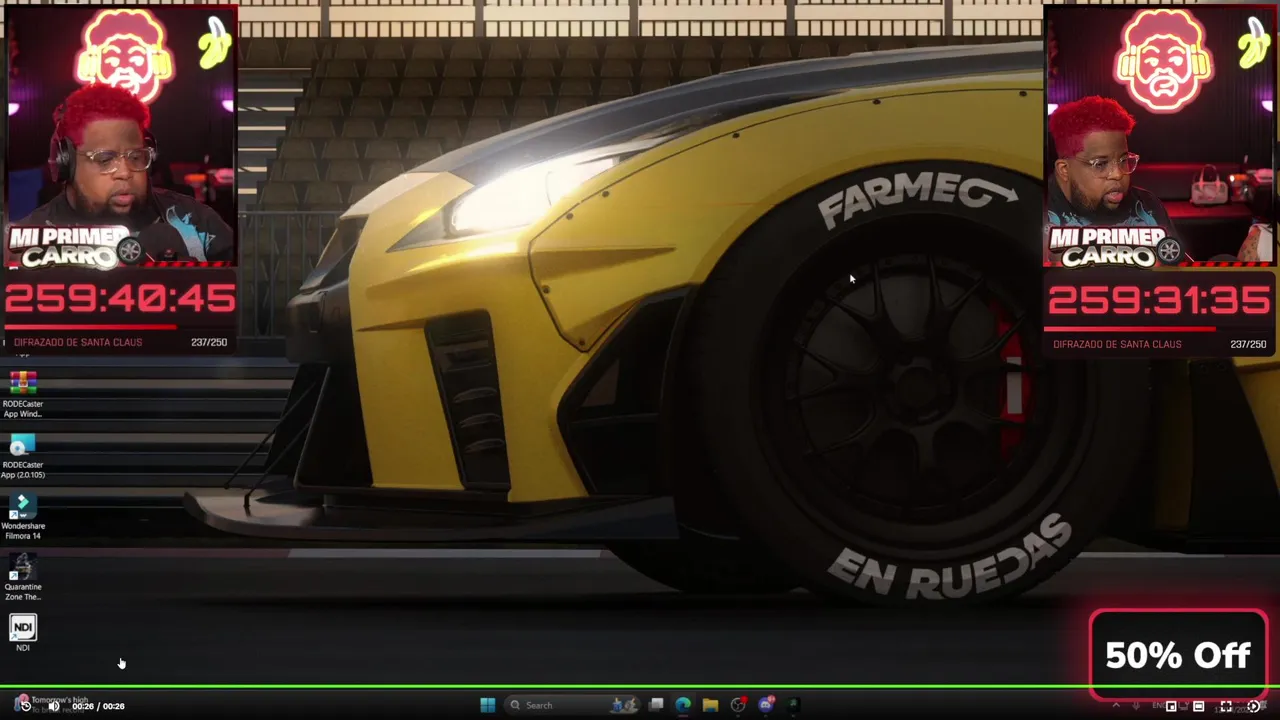Click the left webcam overlay thumbnail
The image size is (1280, 720).
tap(120, 137)
